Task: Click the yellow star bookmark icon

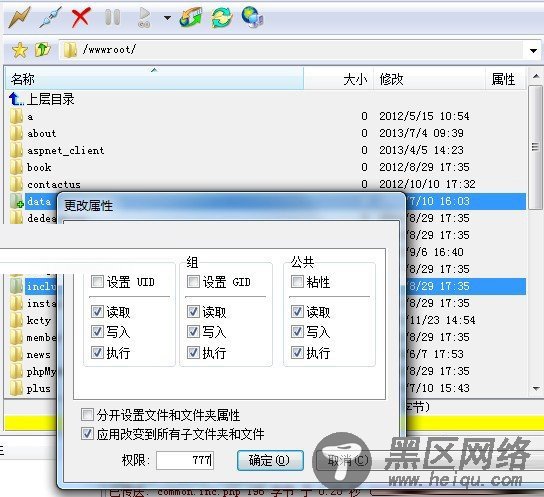Action: [x=19, y=50]
